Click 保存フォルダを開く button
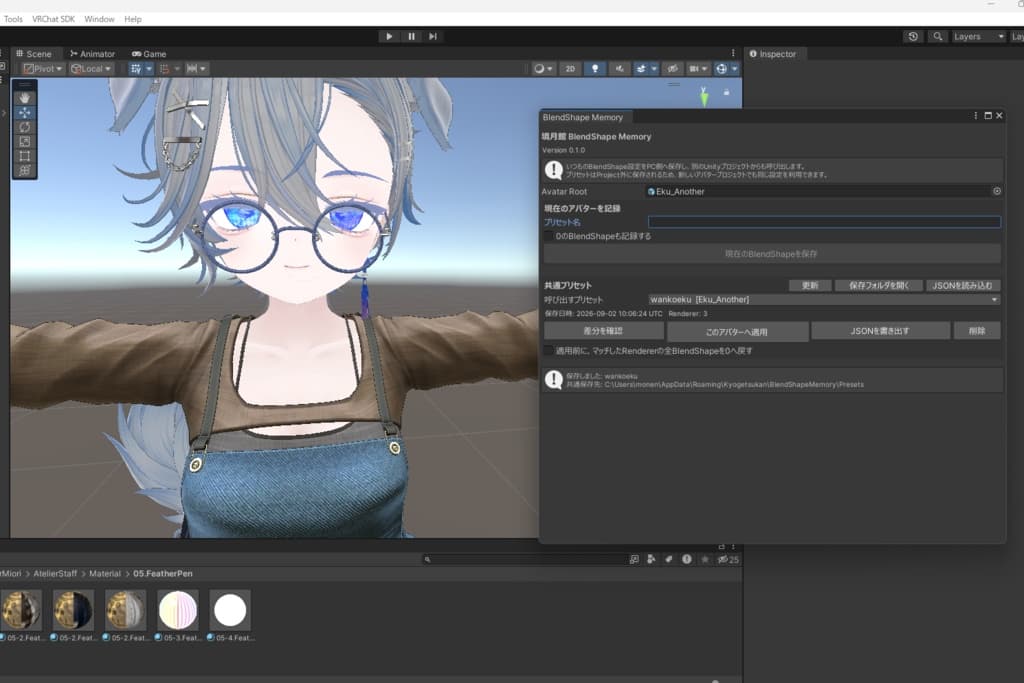 879,285
